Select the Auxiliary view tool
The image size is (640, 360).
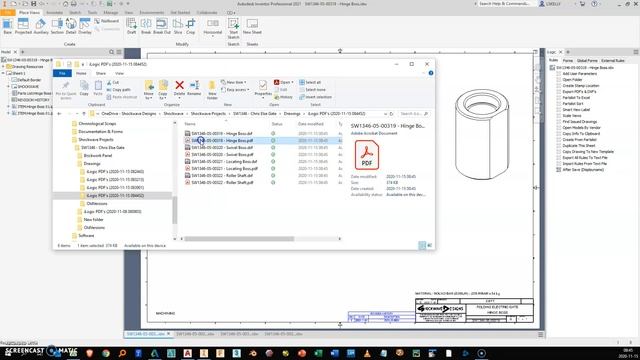point(41,27)
